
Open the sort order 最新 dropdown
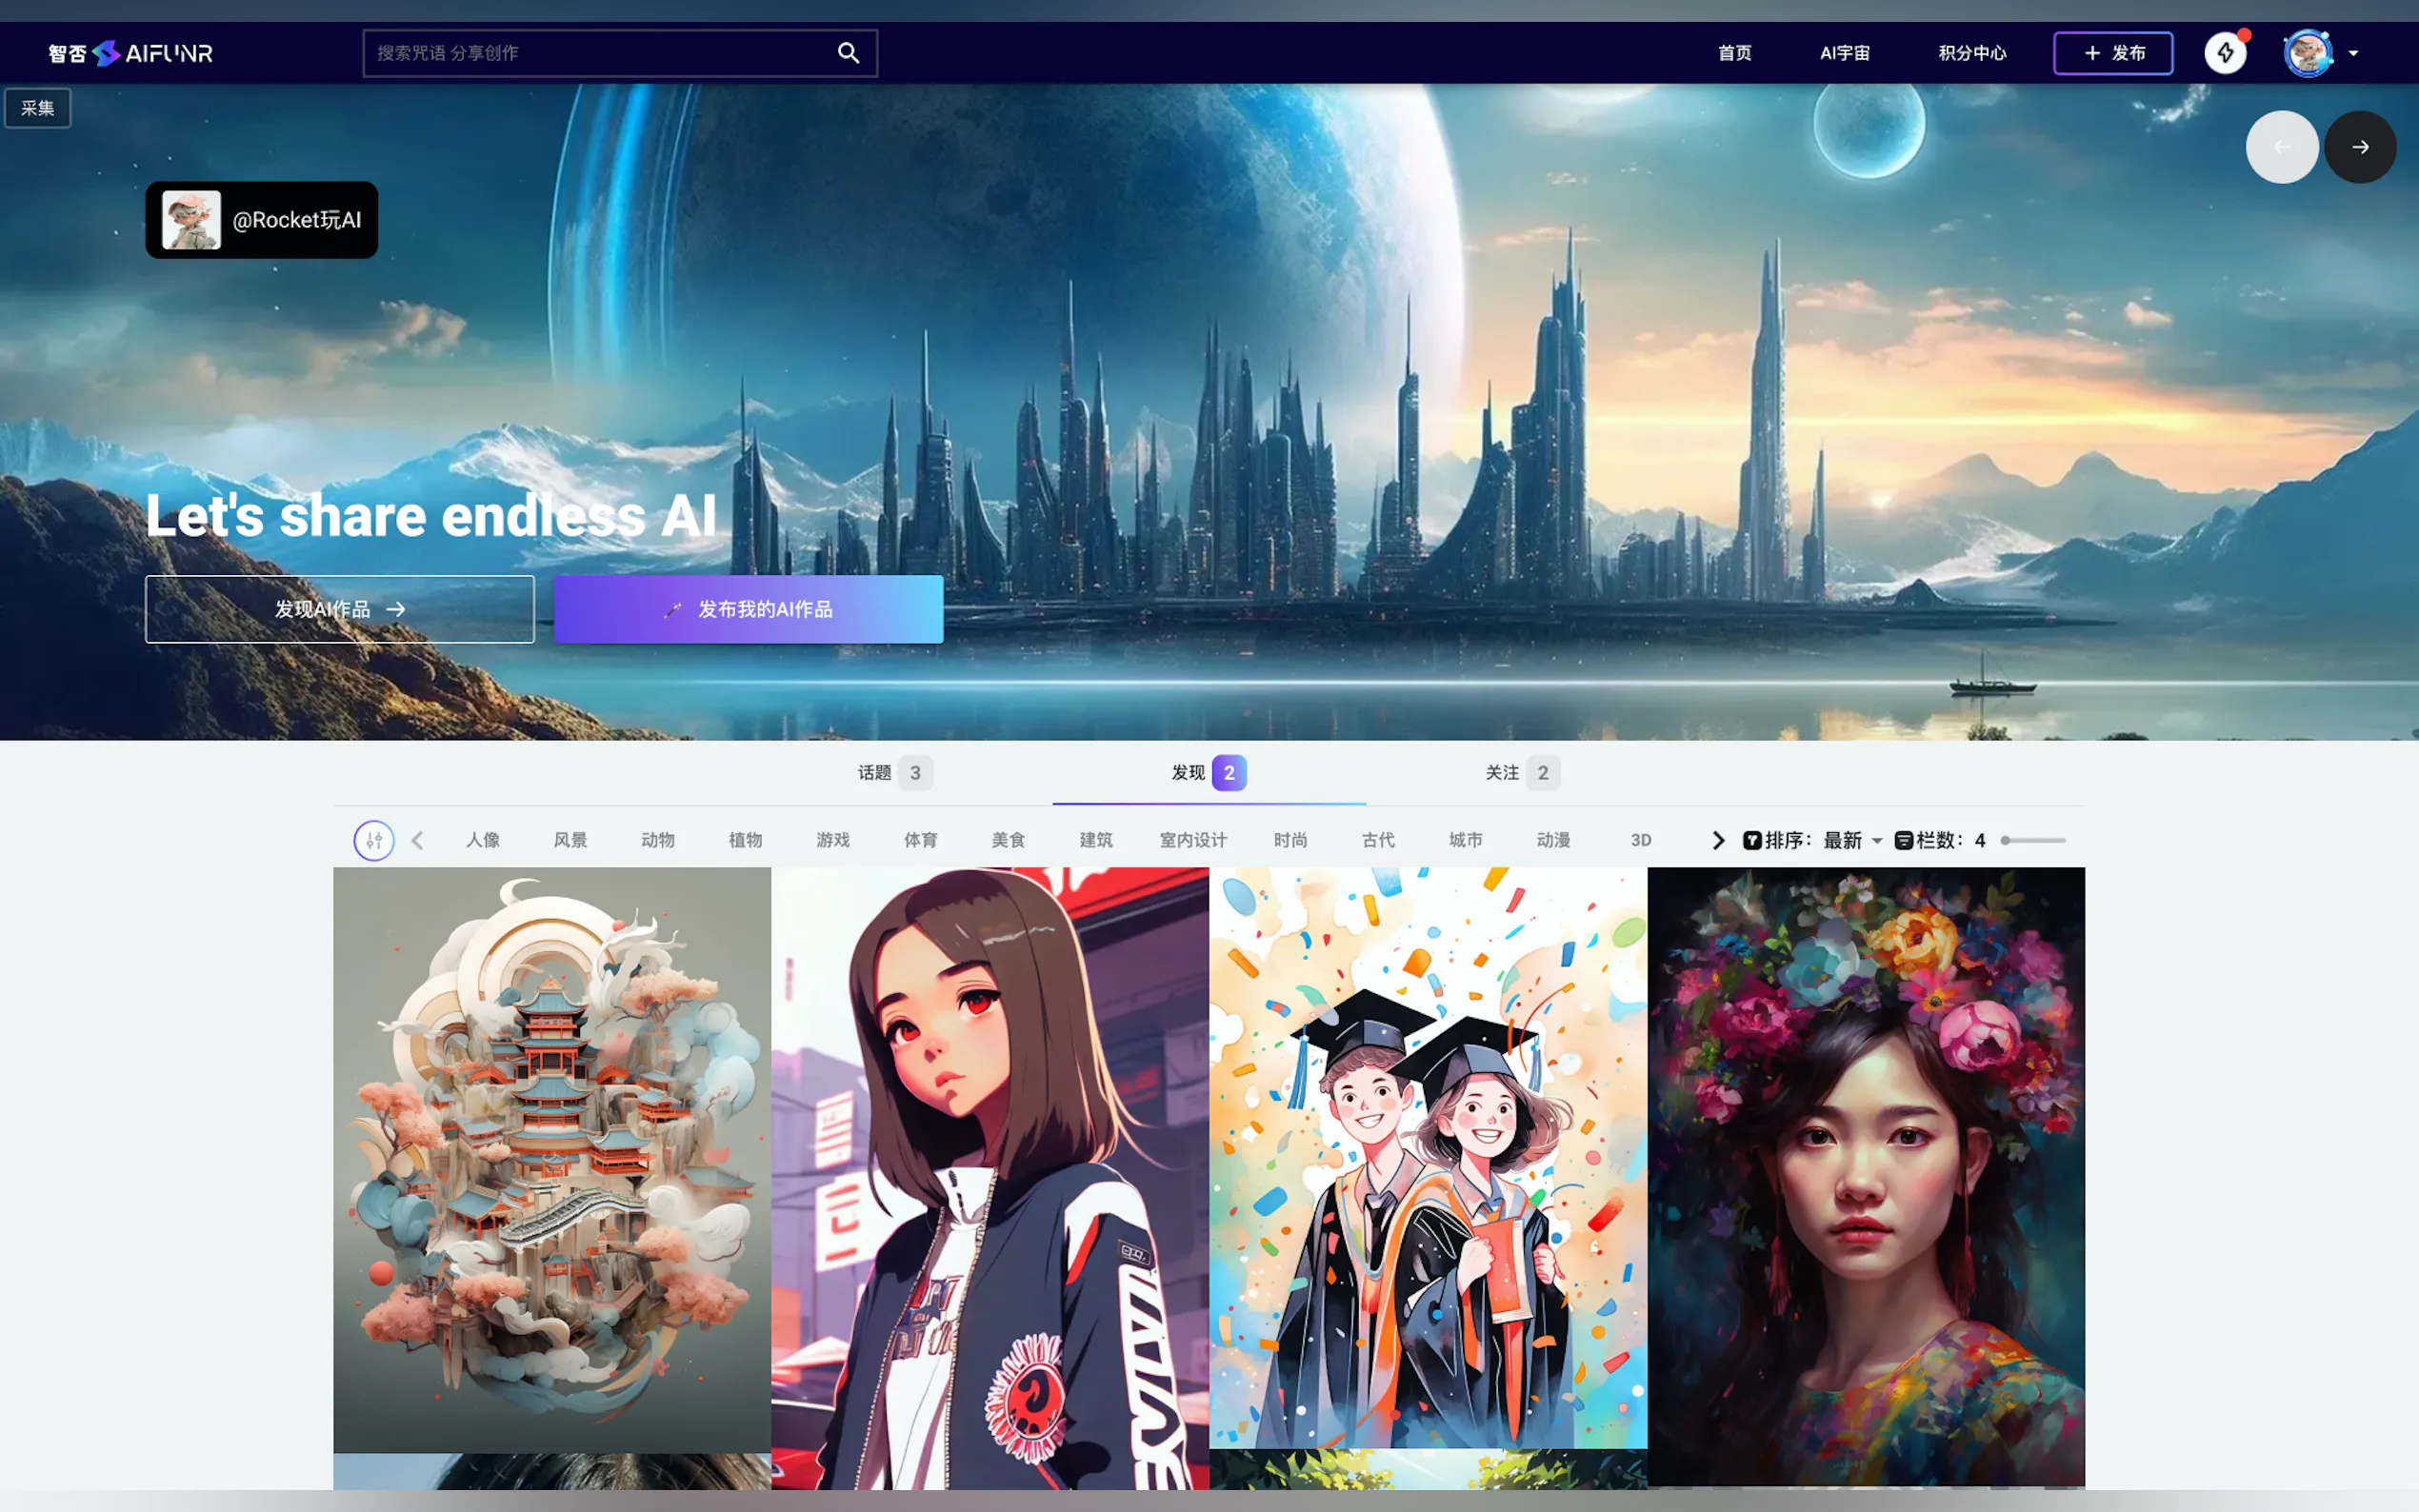1852,840
